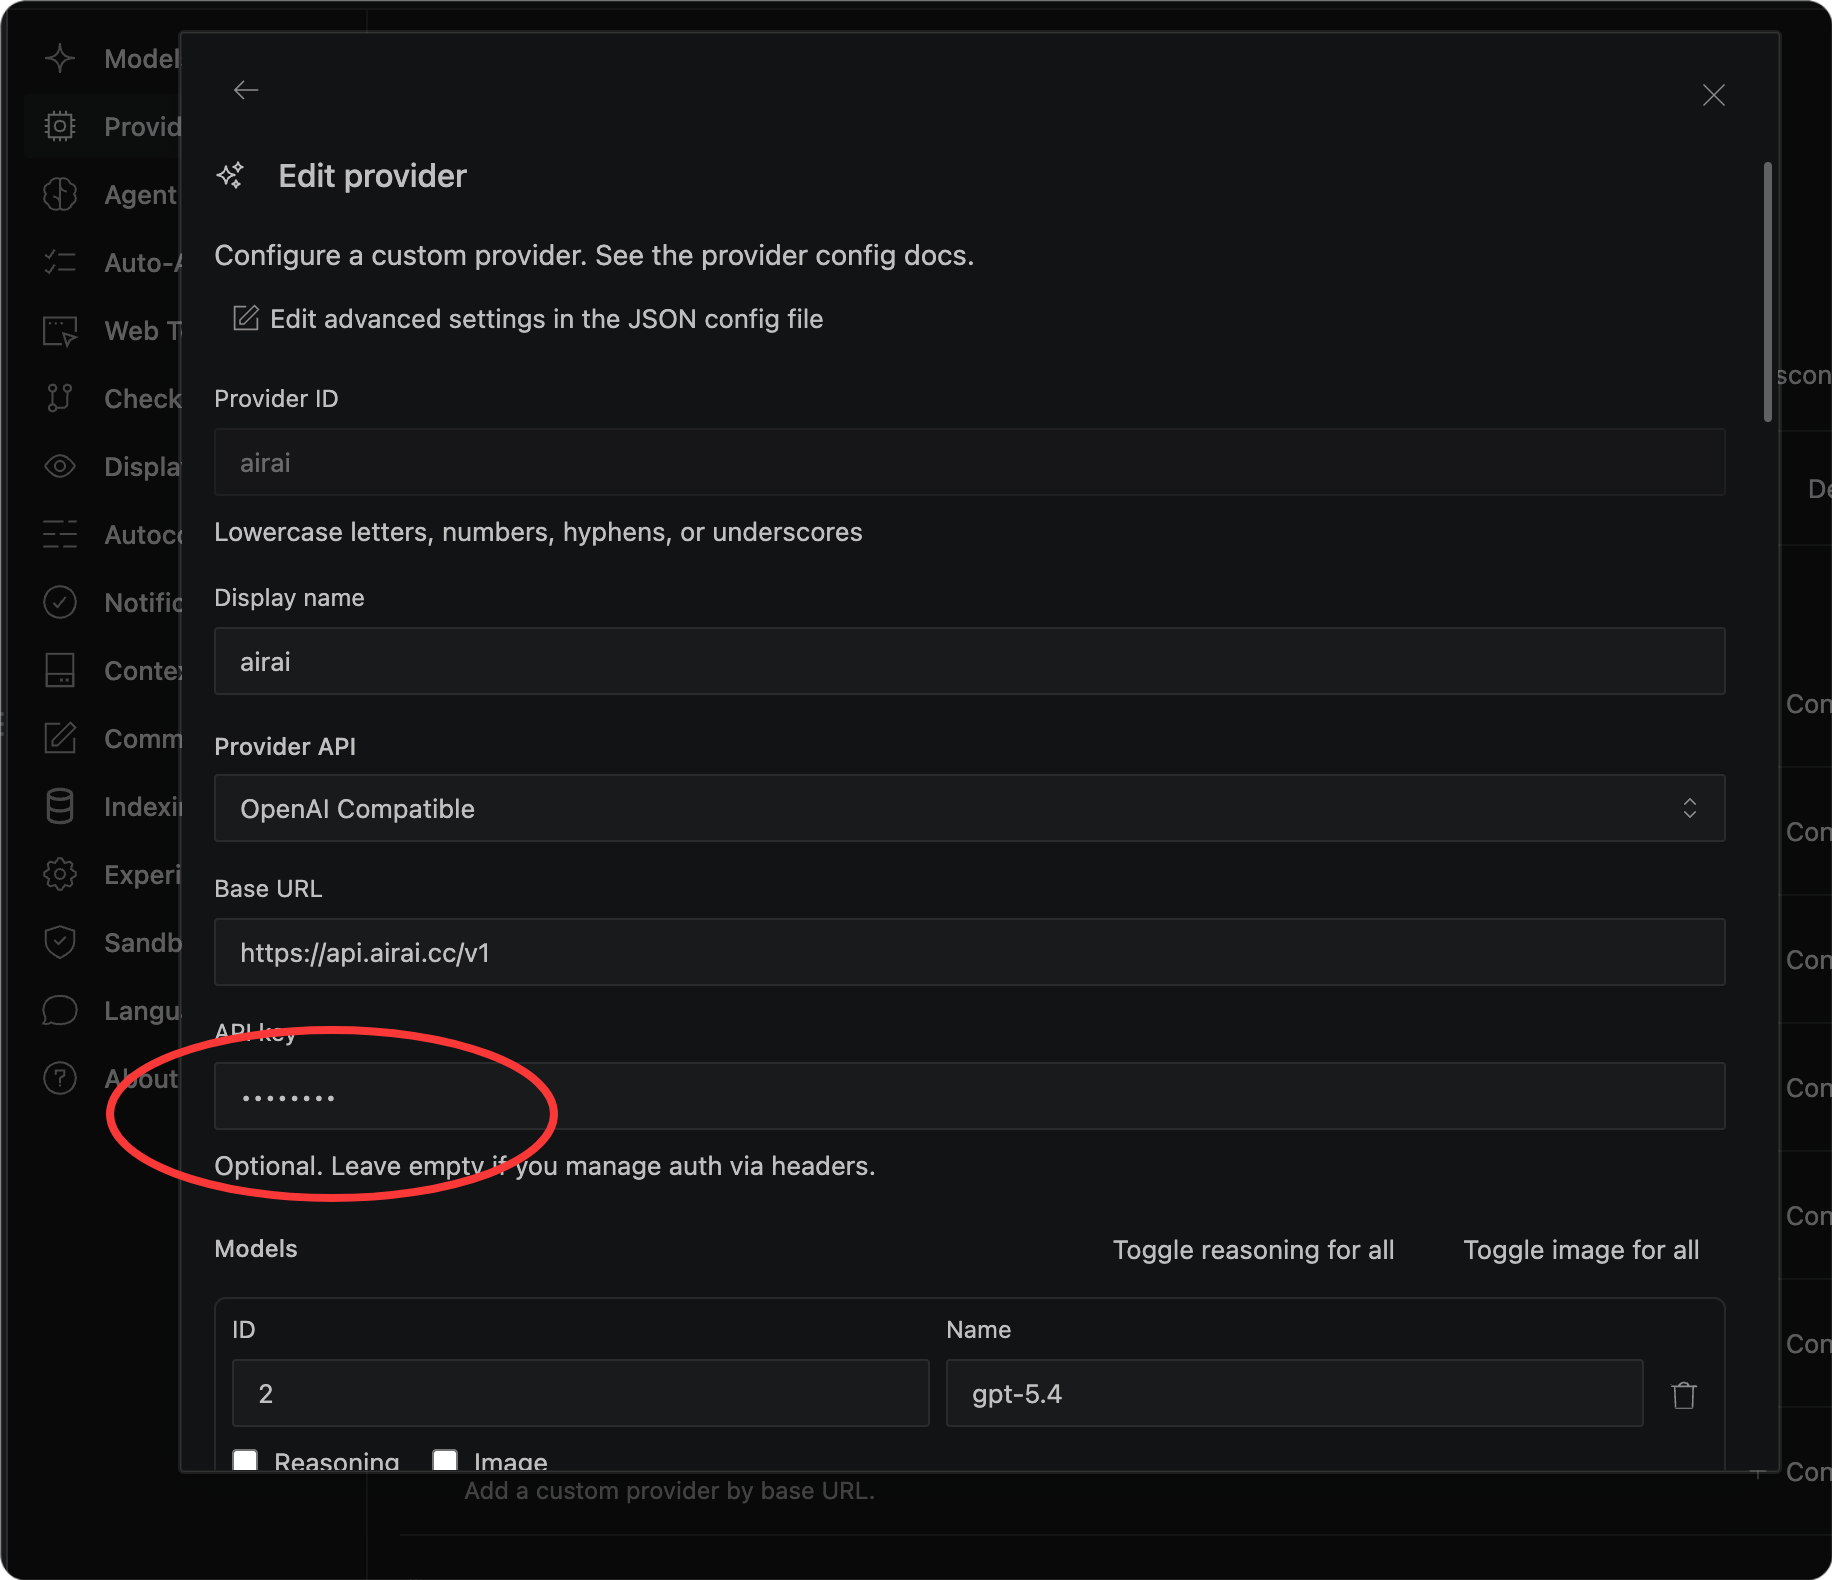Viewport: 1832px width, 1580px height.
Task: Open Checkpoints branch icon in sidebar
Action: tap(60, 398)
